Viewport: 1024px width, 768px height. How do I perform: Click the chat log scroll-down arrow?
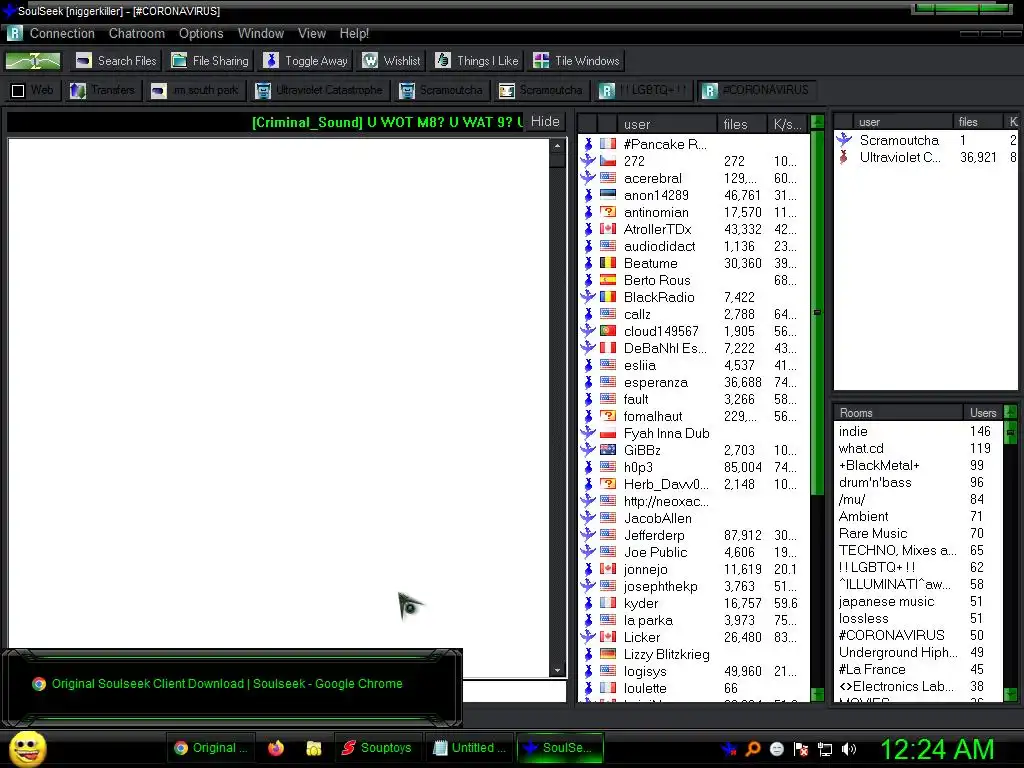pos(557,670)
